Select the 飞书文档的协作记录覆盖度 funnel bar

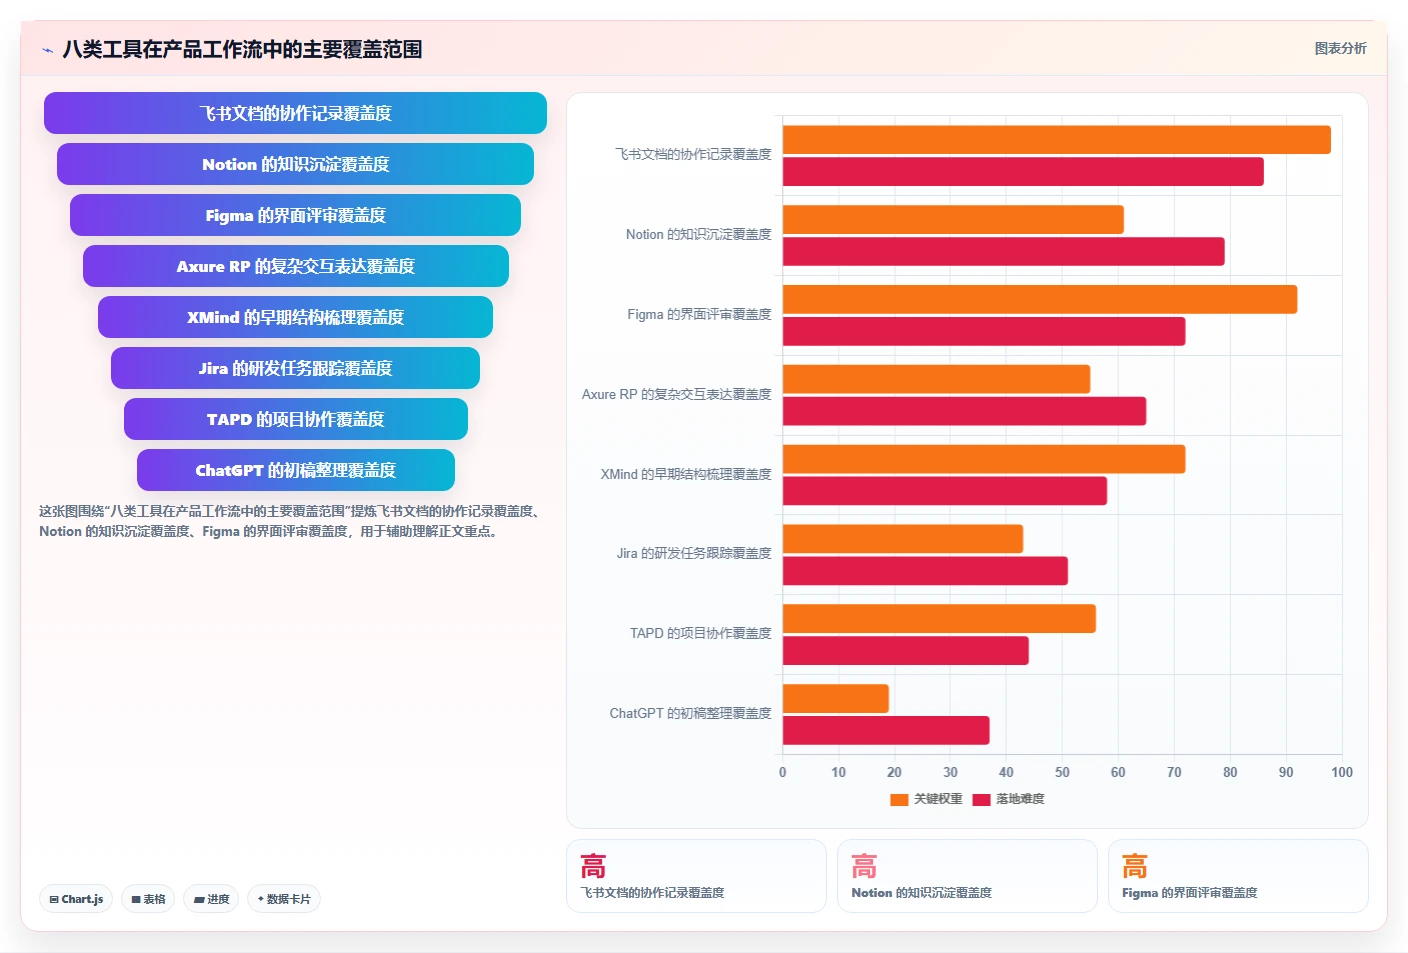pyautogui.click(x=295, y=113)
